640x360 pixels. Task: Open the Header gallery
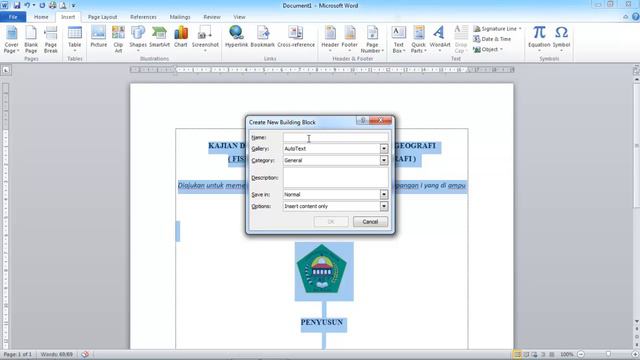pos(330,39)
